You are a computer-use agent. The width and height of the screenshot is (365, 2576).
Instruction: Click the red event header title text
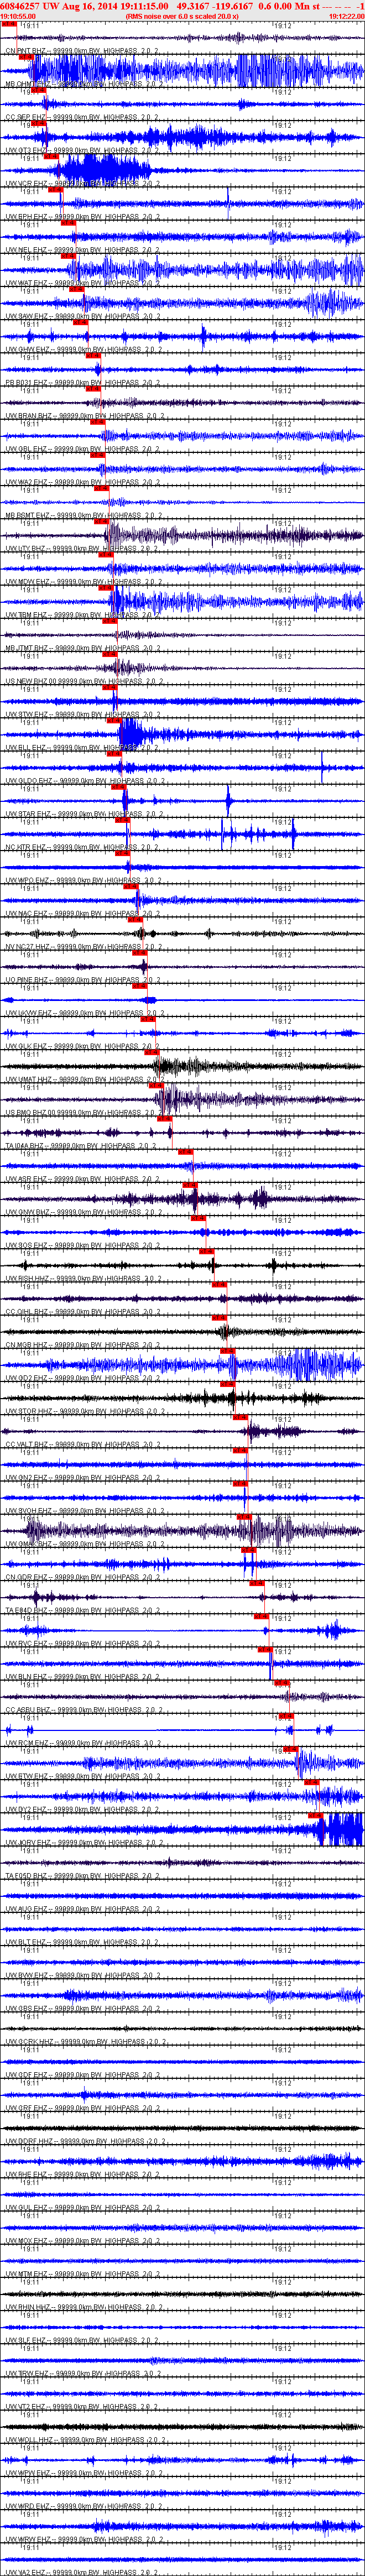click(182, 6)
